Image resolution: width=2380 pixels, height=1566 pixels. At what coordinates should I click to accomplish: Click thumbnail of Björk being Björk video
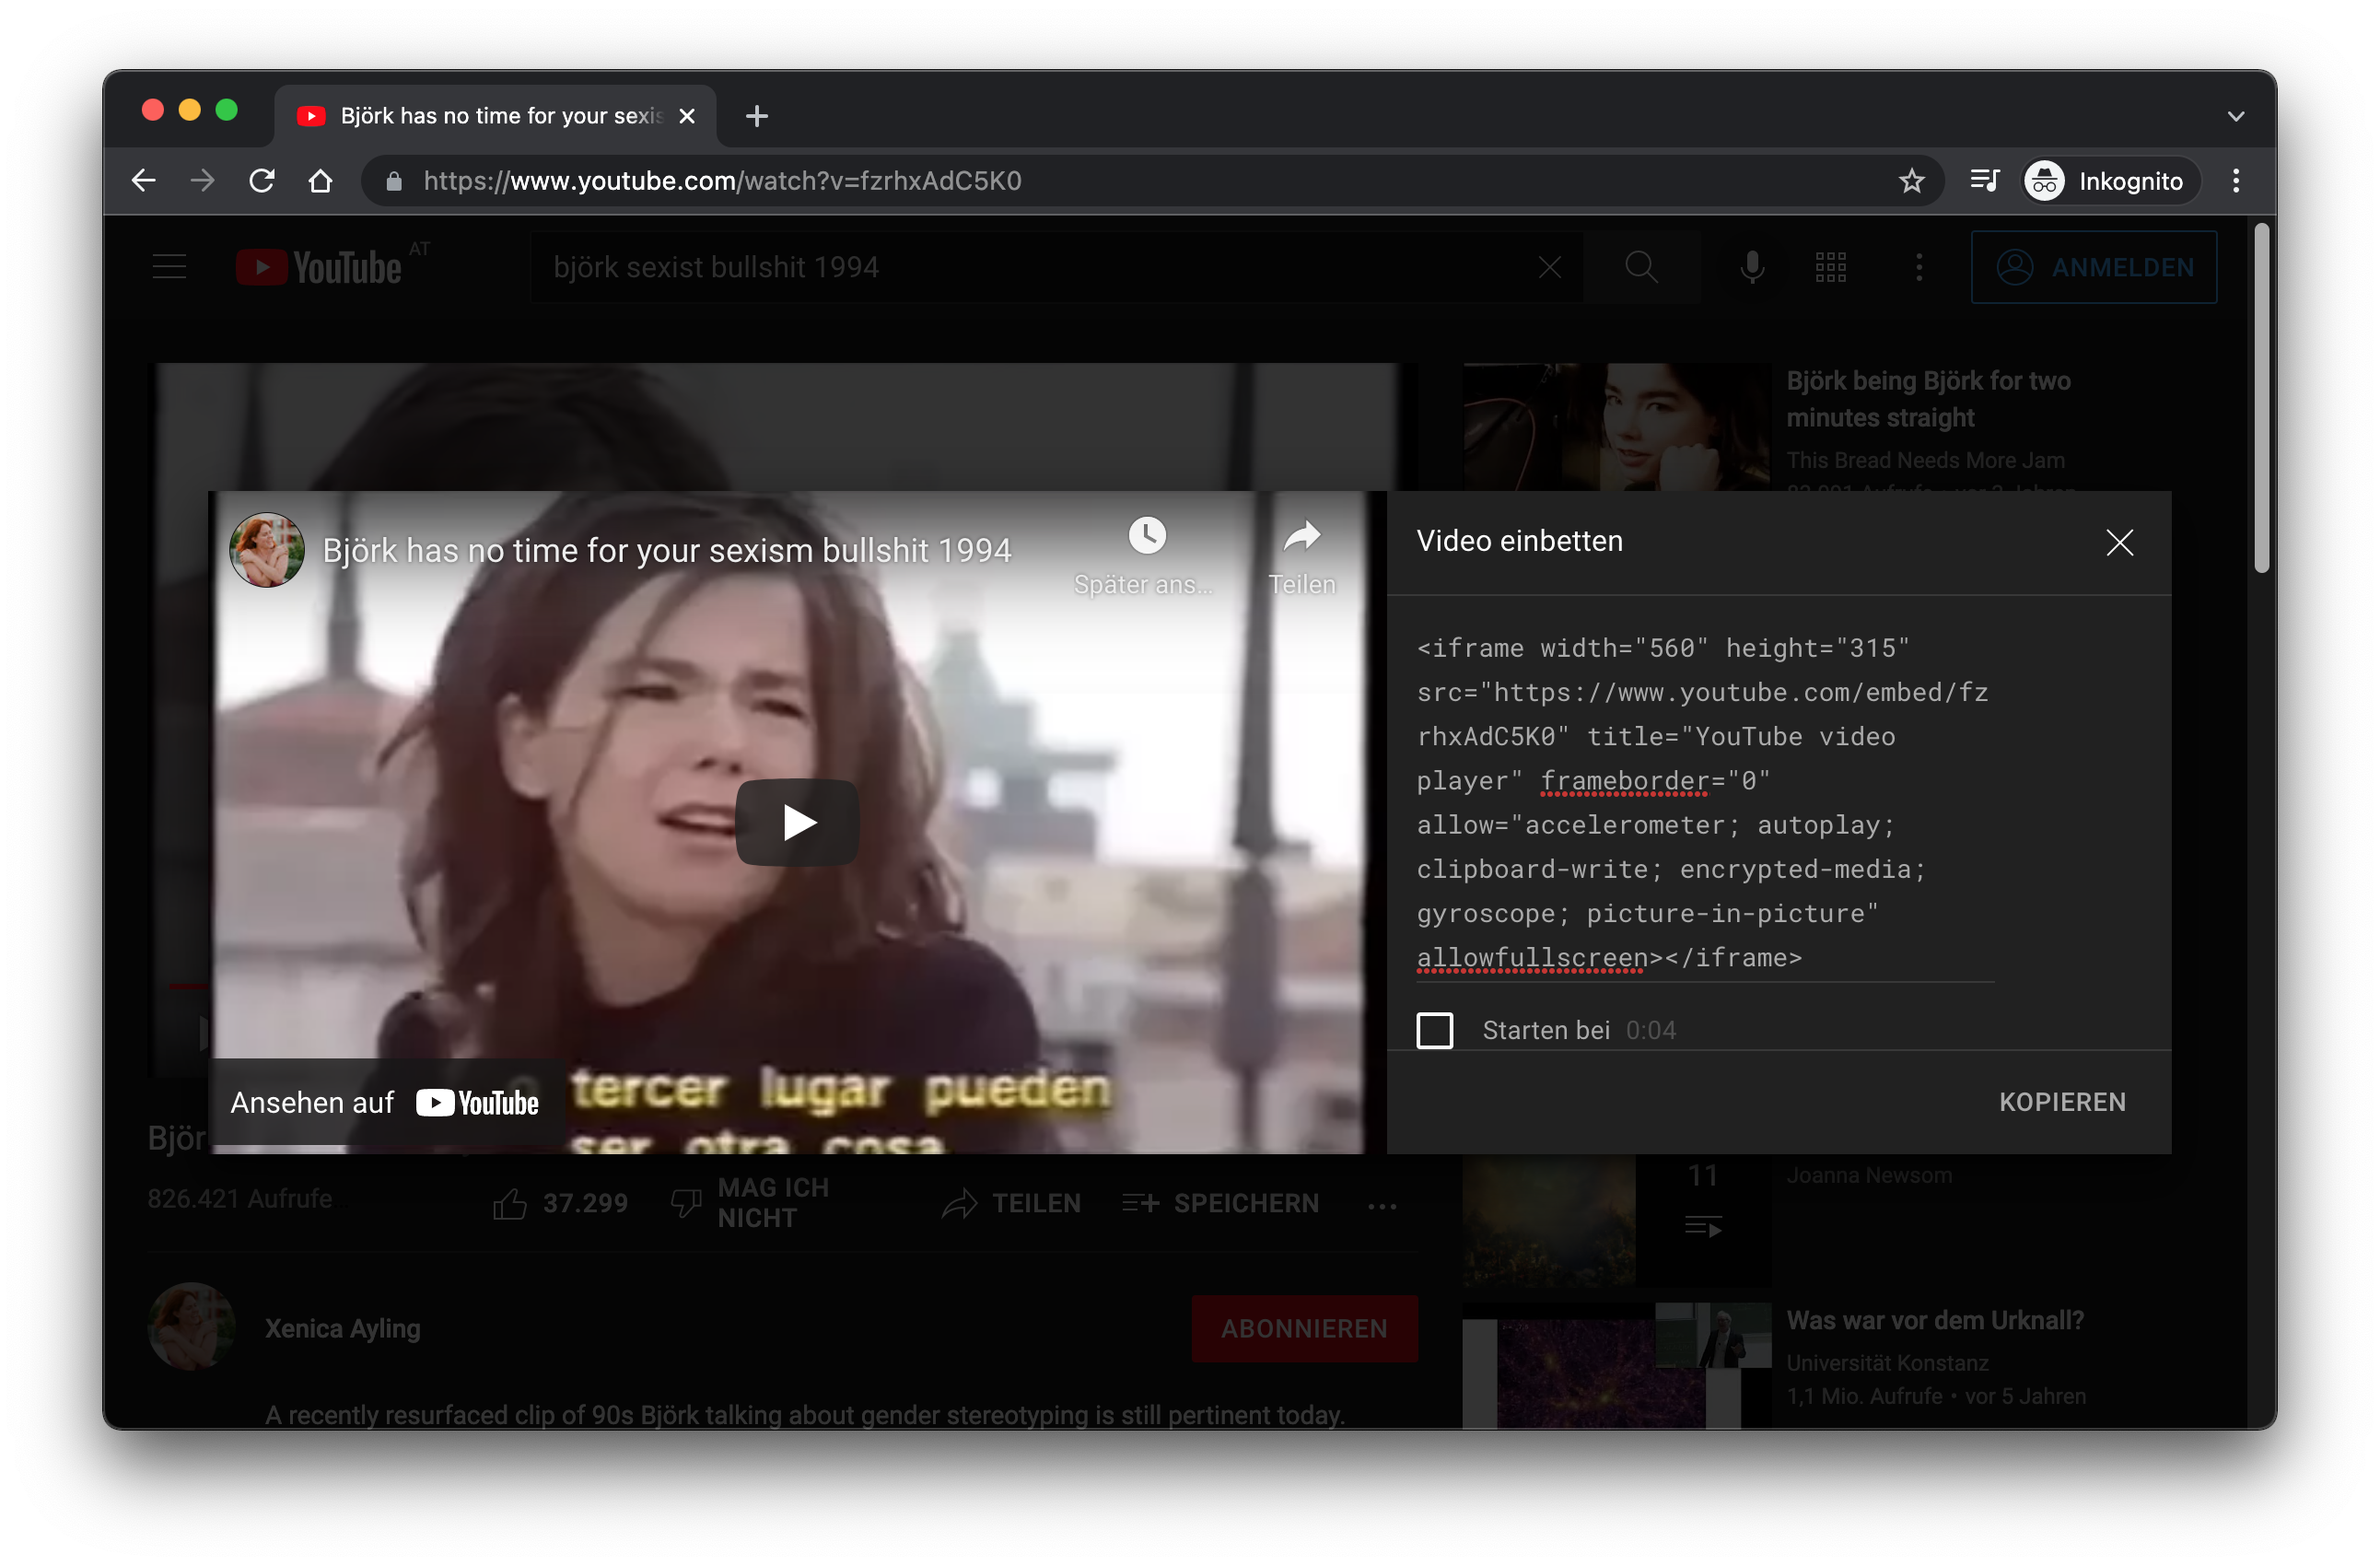click(1616, 427)
